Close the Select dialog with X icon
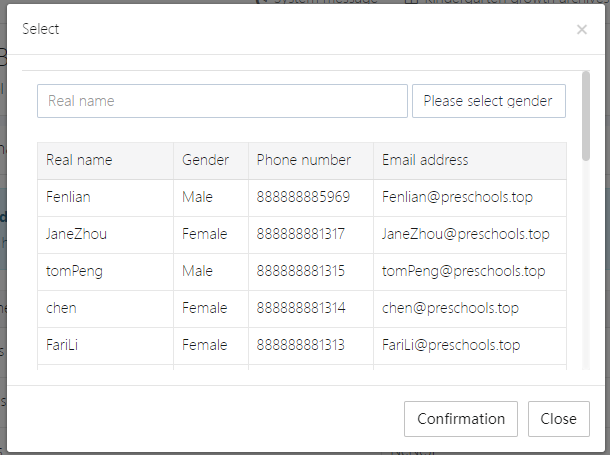The image size is (610, 455). pyautogui.click(x=582, y=30)
